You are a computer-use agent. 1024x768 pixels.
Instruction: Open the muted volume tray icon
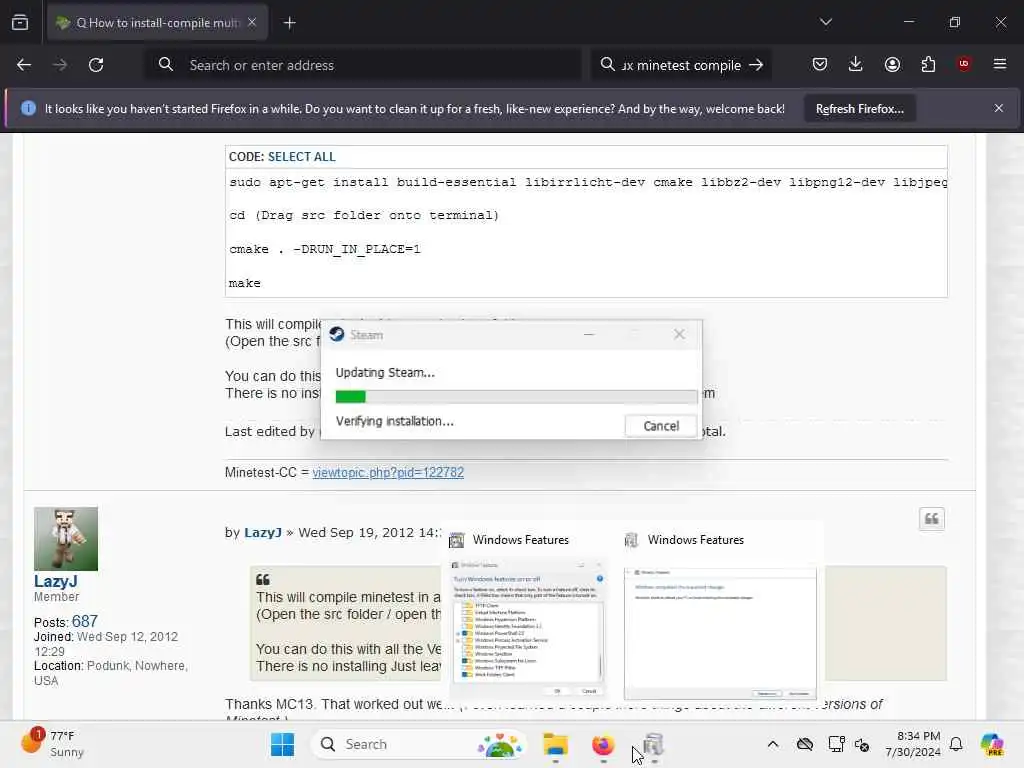coord(861,744)
